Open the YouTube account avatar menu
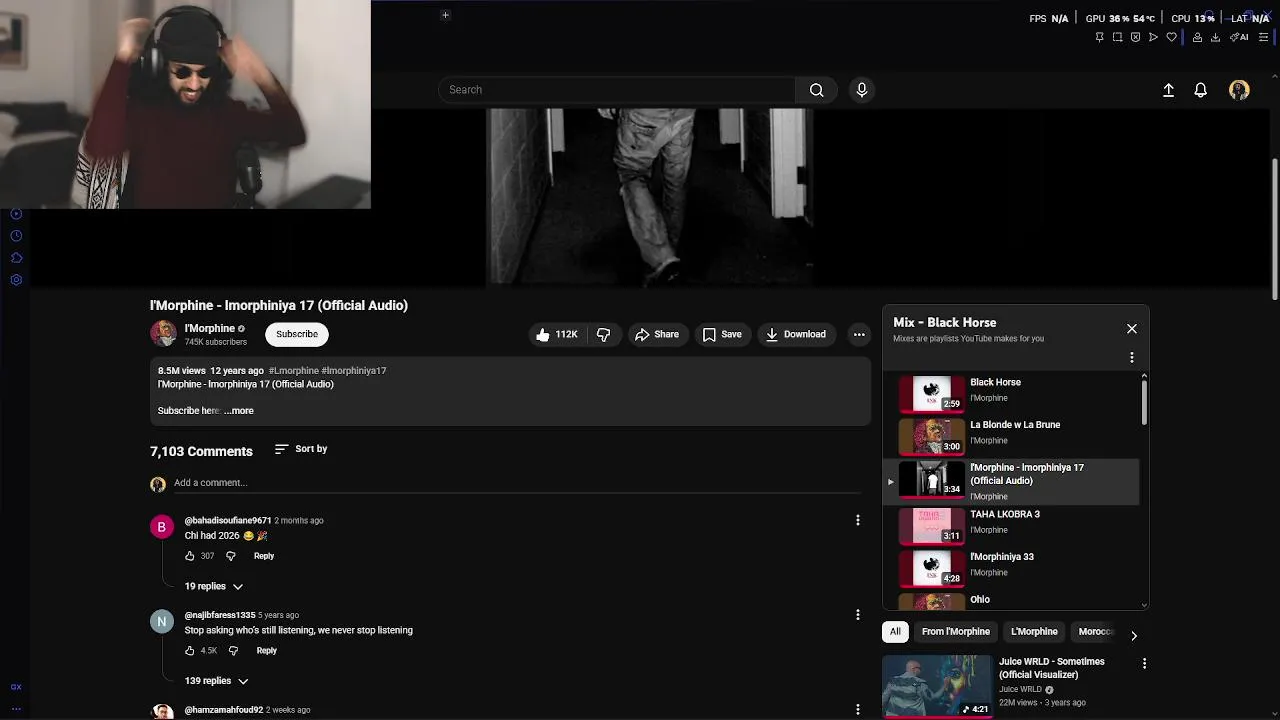Screen dimensions: 1280x720 tap(1239, 90)
